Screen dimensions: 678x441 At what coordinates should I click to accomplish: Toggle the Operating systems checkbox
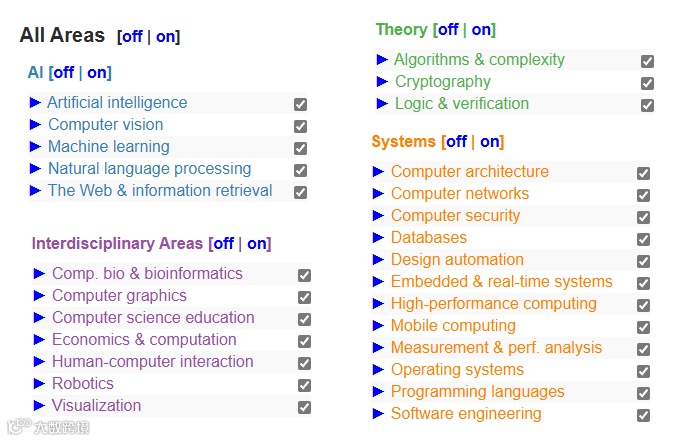pos(643,371)
